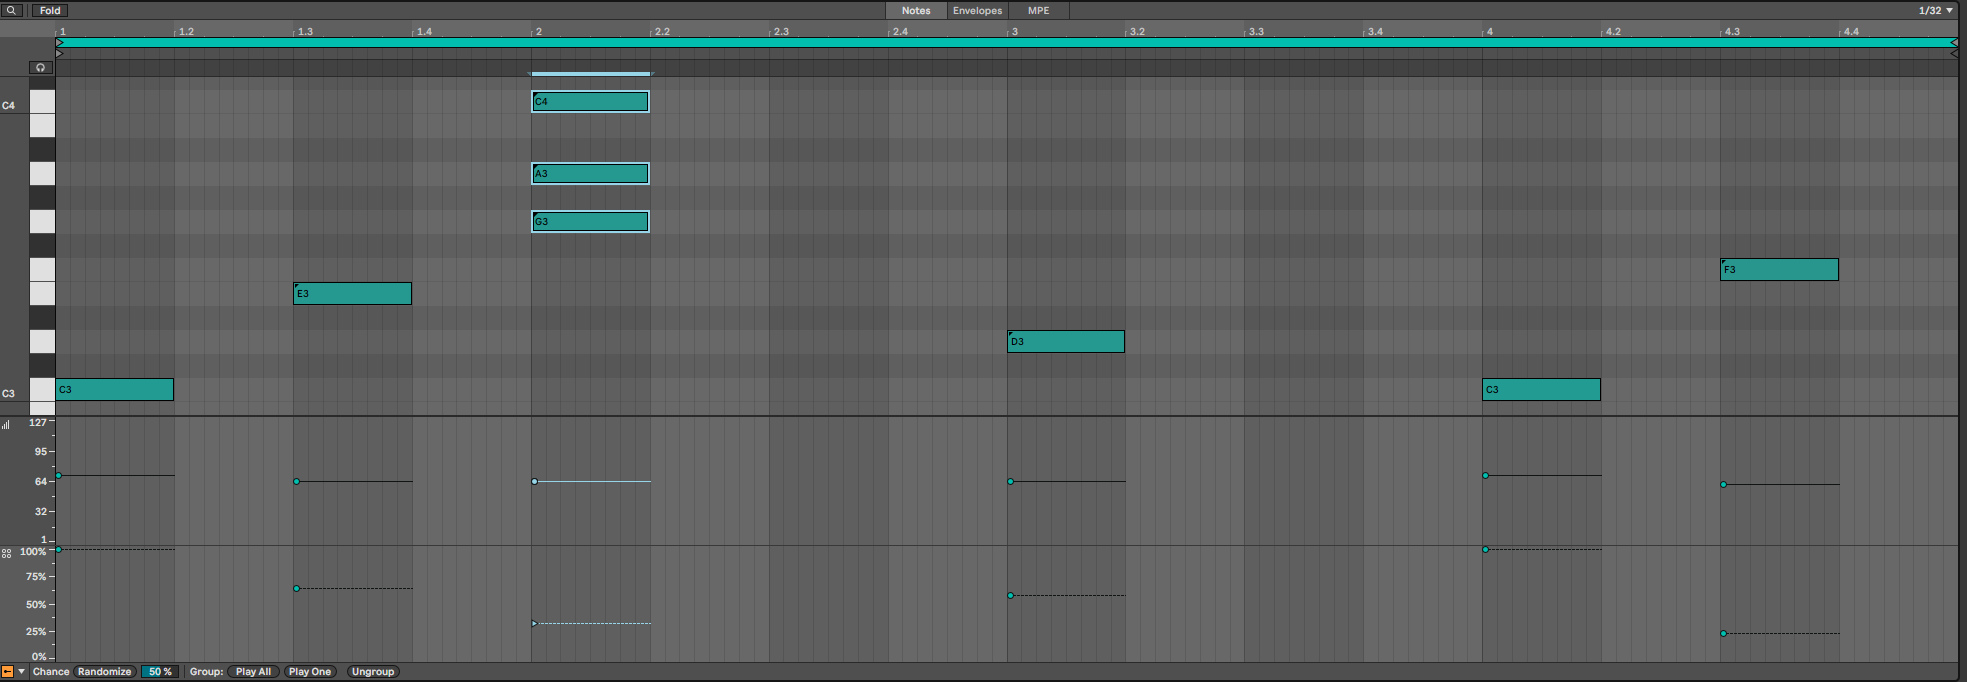Click the A3 white piano key
Screen dimensions: 1967x682
(x=42, y=174)
